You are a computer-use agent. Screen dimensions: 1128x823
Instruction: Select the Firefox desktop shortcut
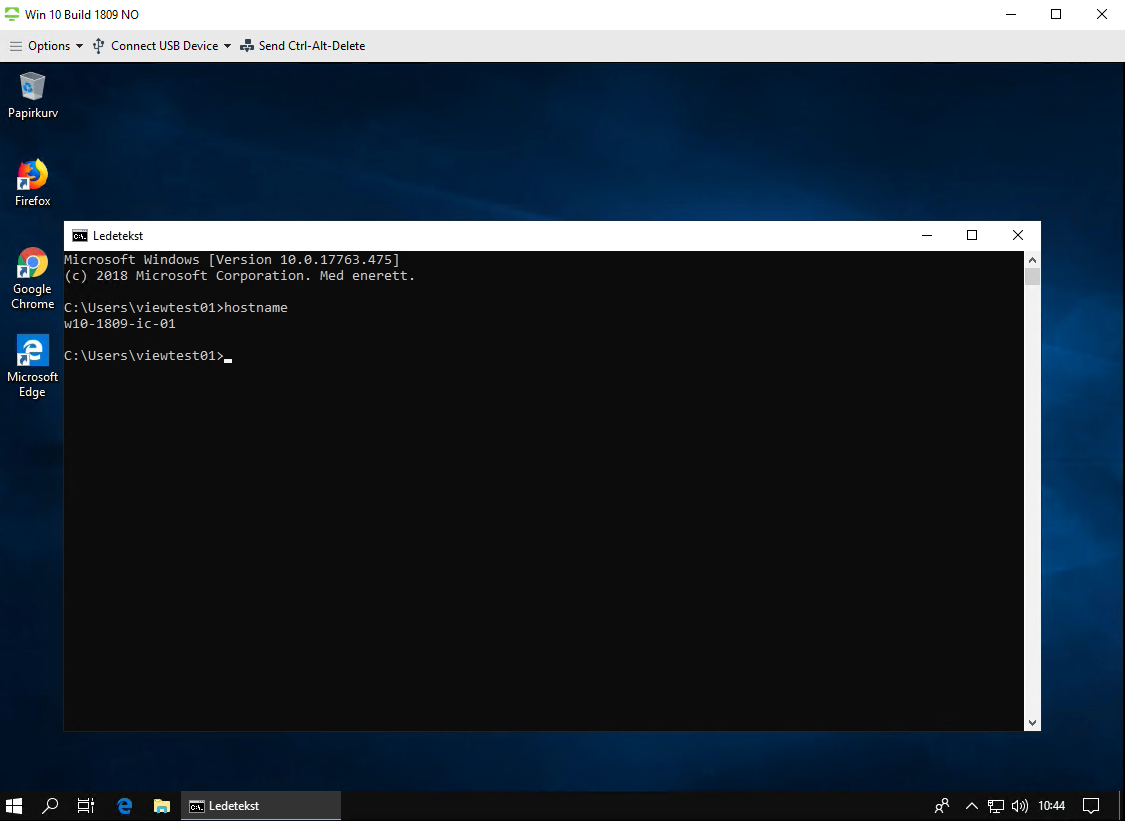pyautogui.click(x=33, y=176)
